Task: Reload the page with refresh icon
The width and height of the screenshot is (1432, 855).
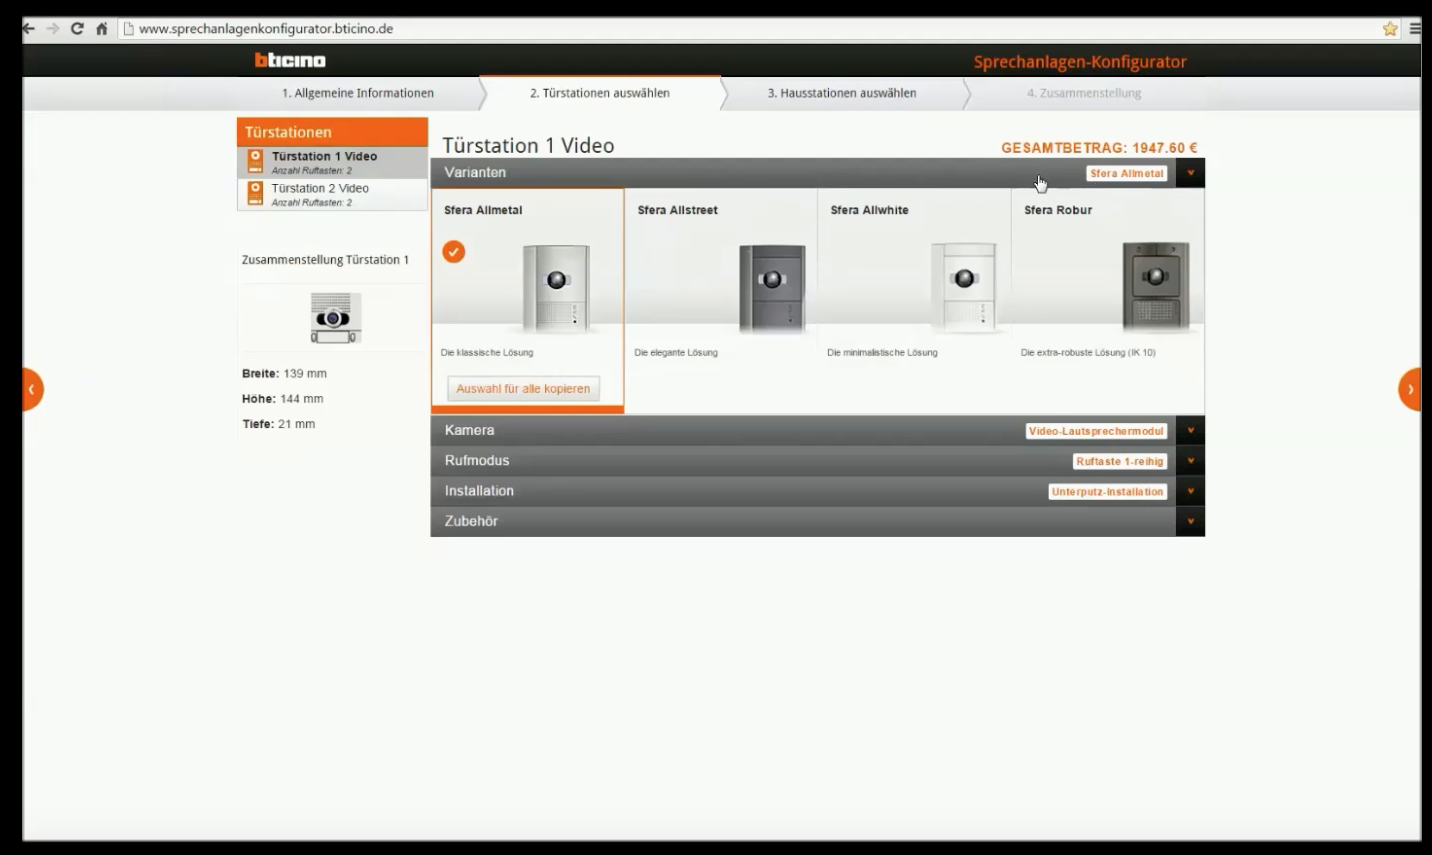Action: tap(77, 29)
